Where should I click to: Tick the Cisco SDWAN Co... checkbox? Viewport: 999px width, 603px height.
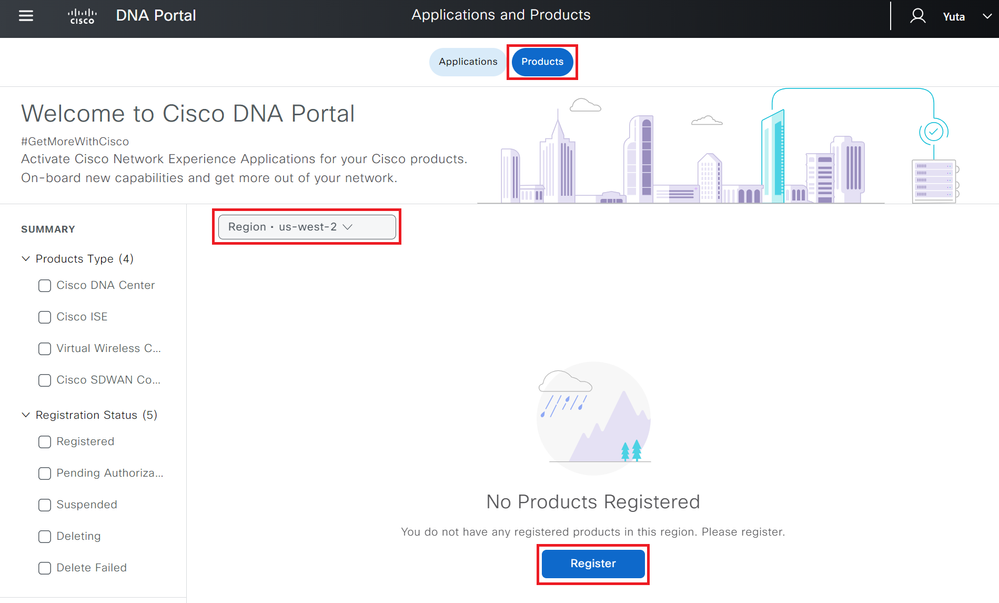45,380
